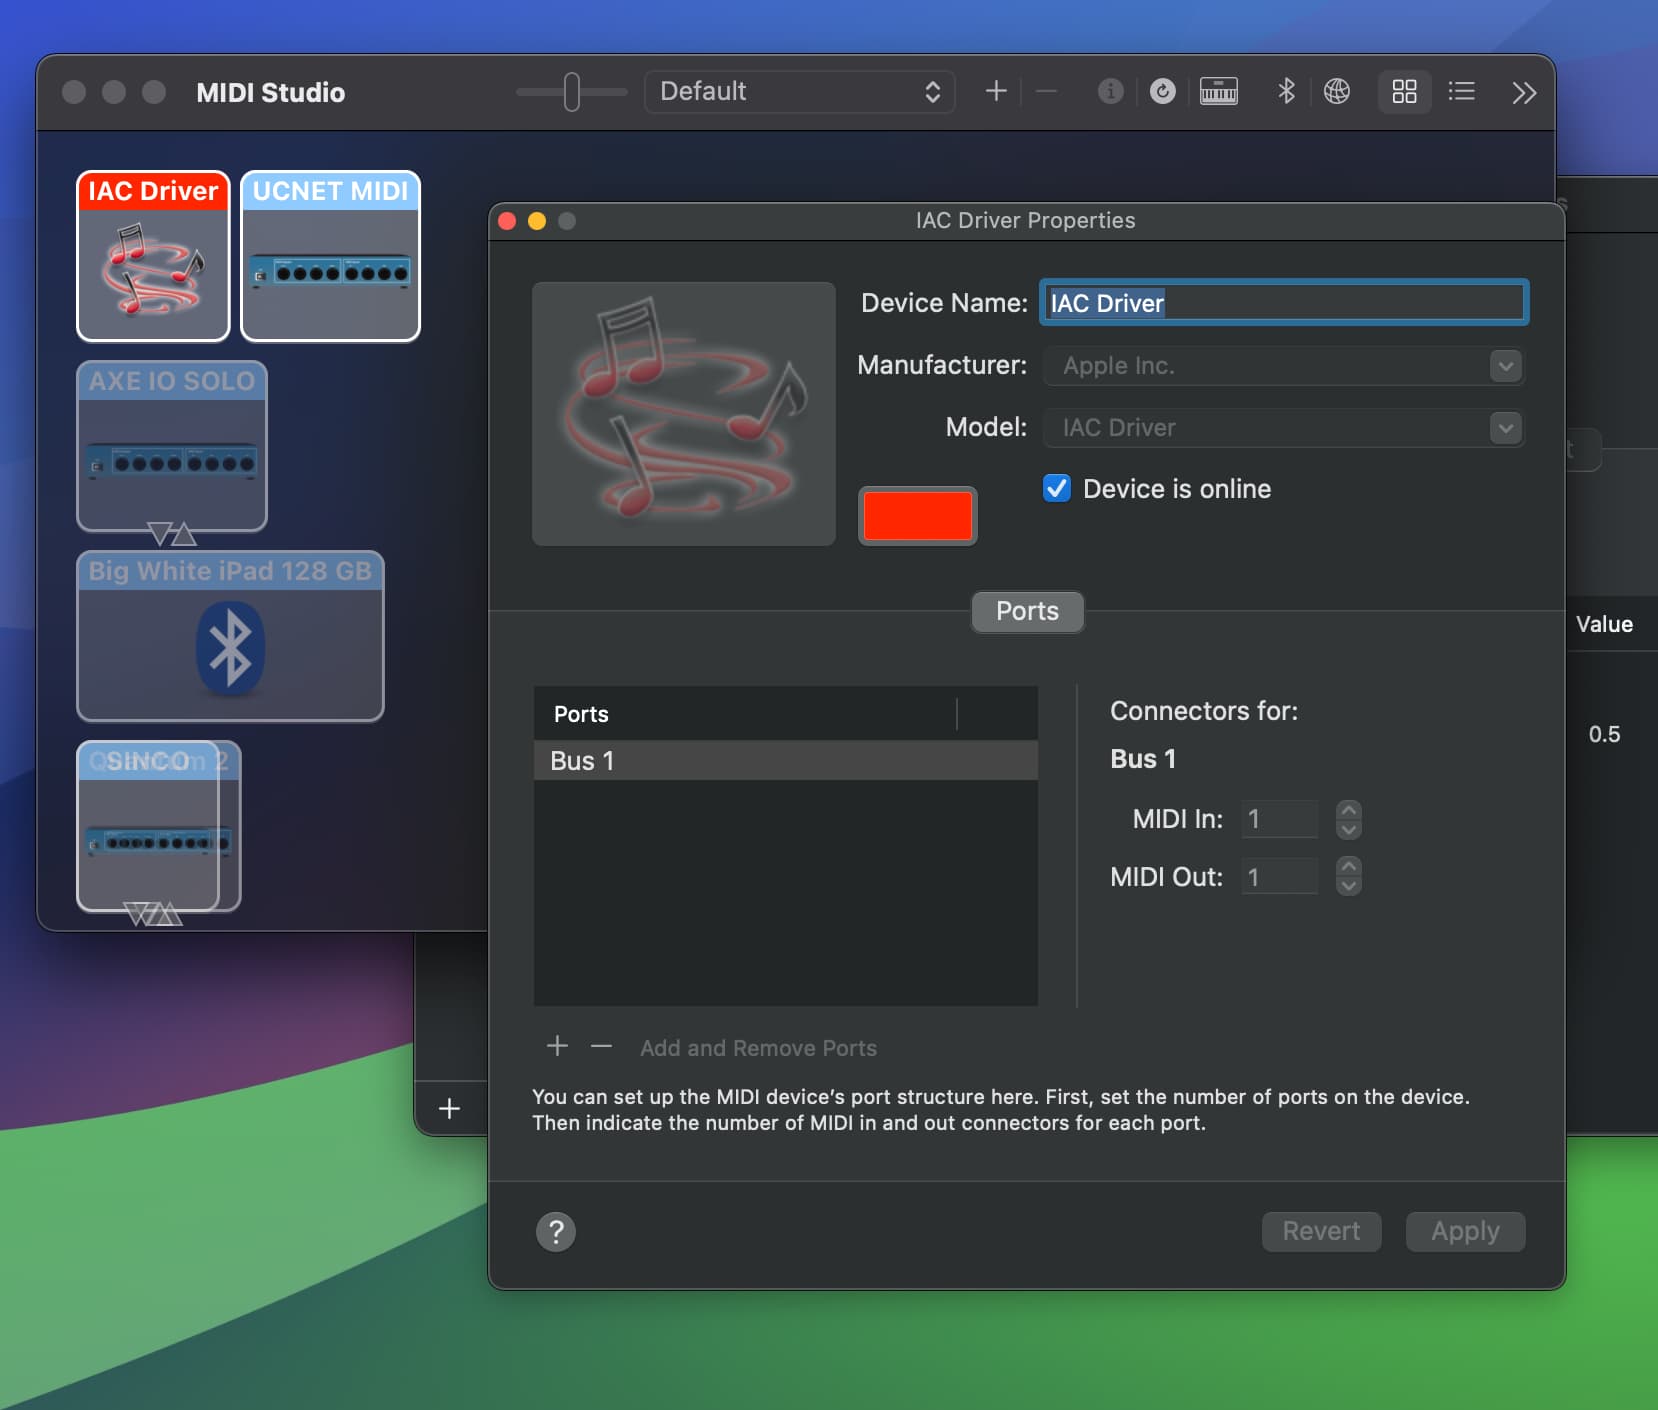Click the Device Name text field

tap(1284, 303)
